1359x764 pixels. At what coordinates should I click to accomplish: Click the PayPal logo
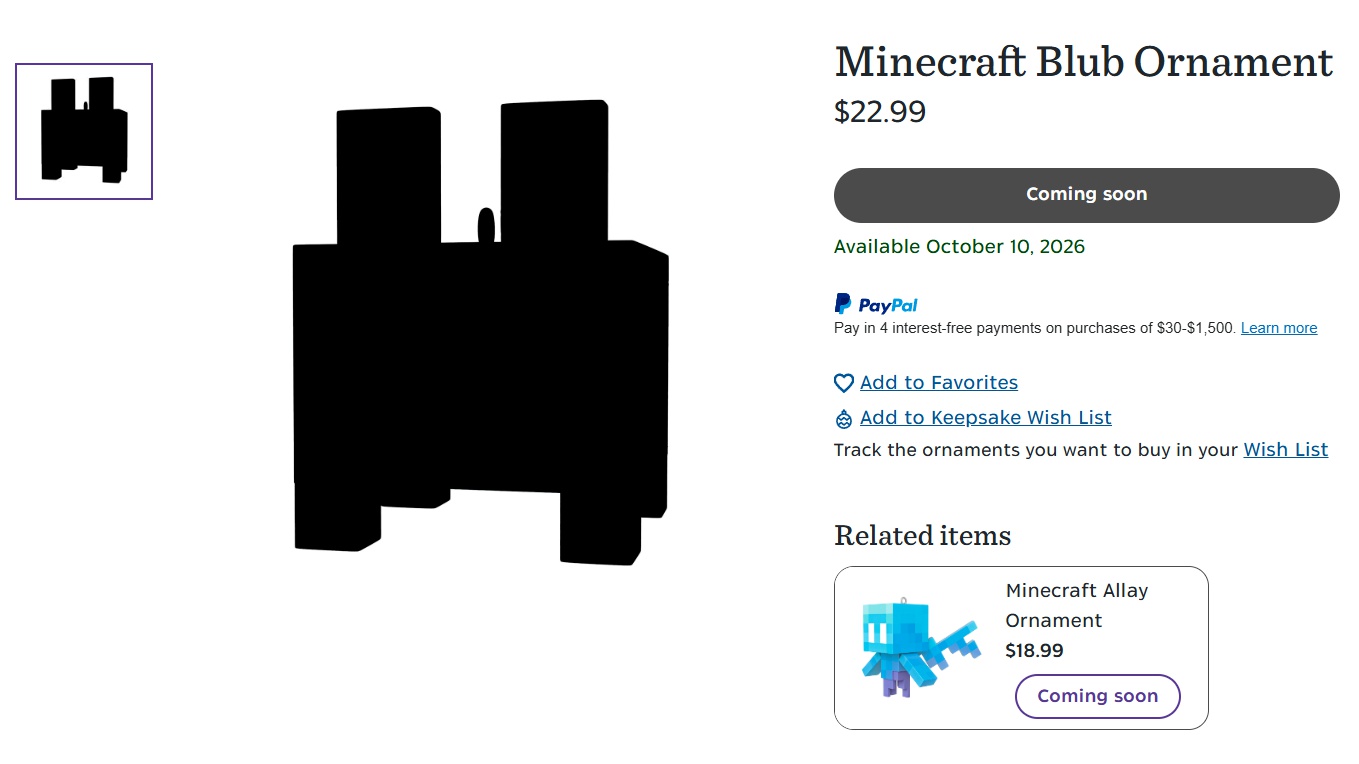[x=876, y=304]
